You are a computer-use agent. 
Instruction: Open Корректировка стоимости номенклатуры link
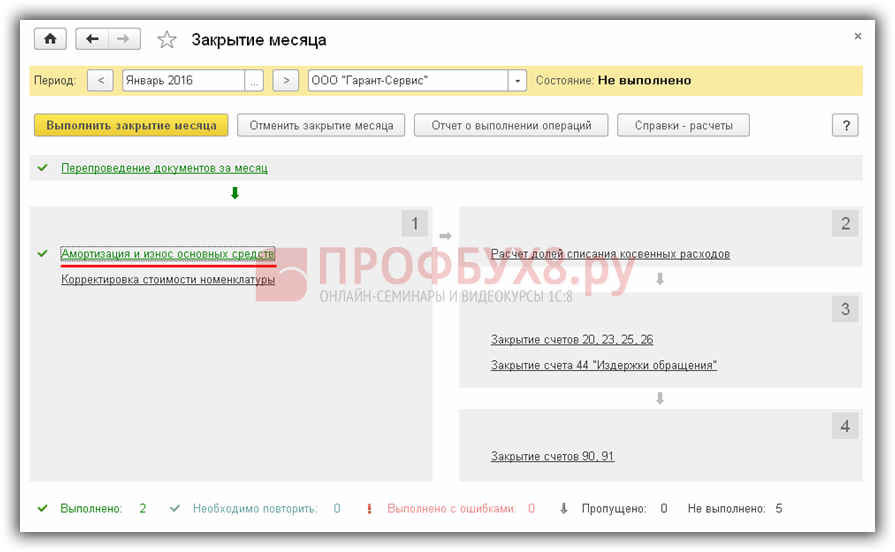[167, 280]
